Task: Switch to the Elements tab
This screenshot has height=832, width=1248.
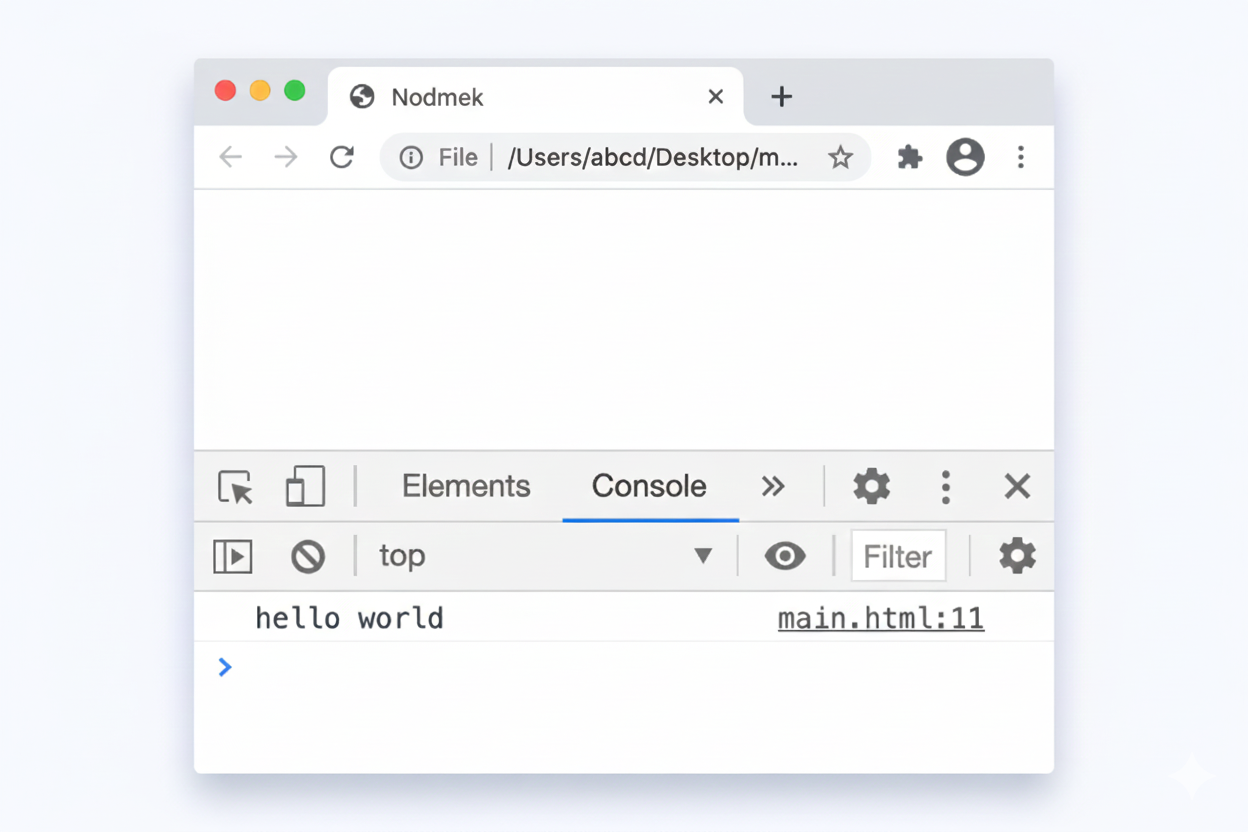Action: pyautogui.click(x=465, y=487)
